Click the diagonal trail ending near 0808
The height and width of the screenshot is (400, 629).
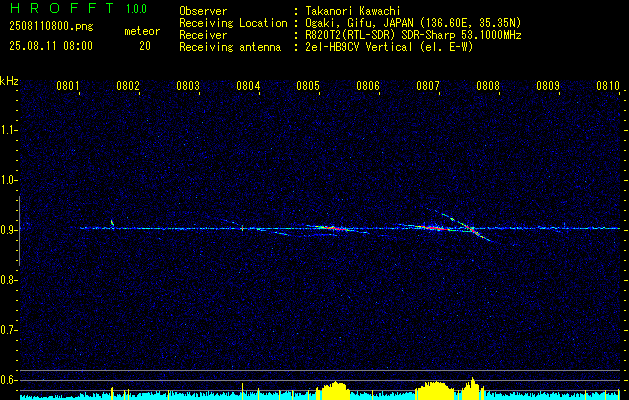pos(467,227)
